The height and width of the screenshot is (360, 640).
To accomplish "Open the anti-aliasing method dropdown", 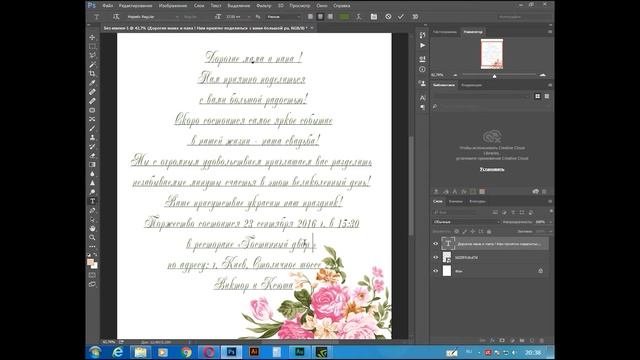I will (283, 17).
